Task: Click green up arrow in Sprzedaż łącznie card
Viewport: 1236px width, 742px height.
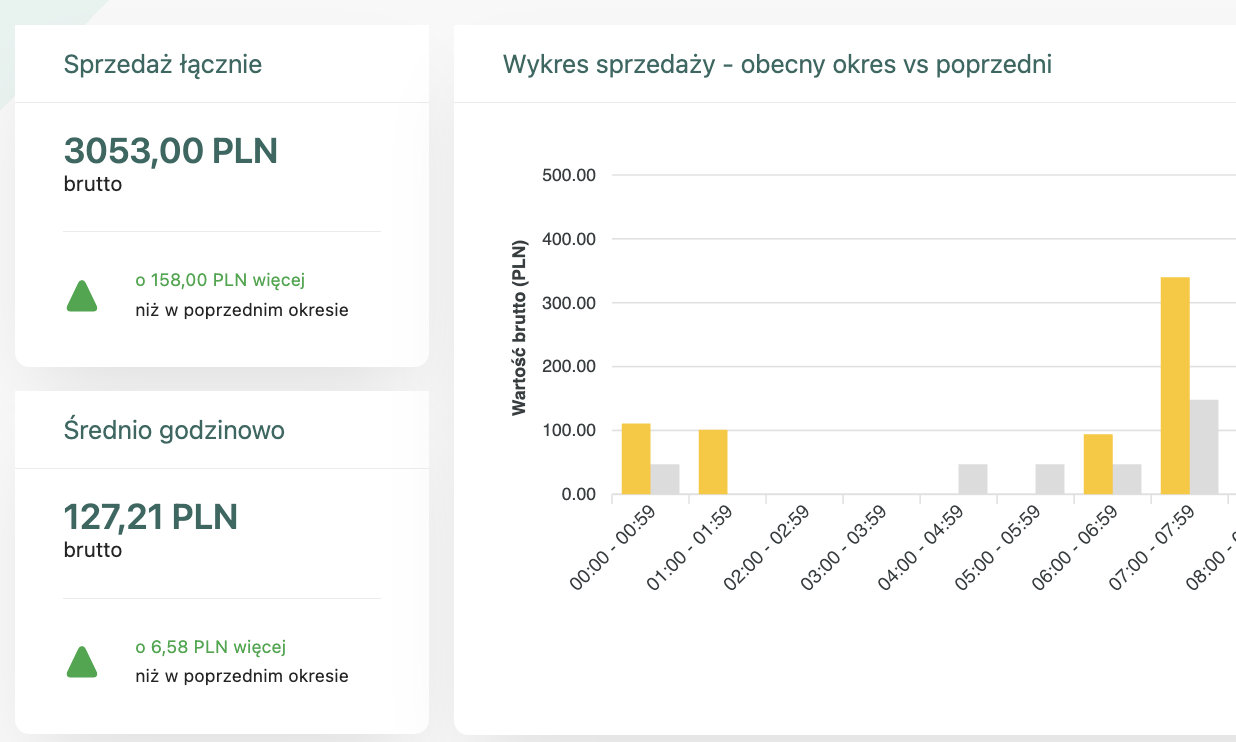Action: [82, 296]
